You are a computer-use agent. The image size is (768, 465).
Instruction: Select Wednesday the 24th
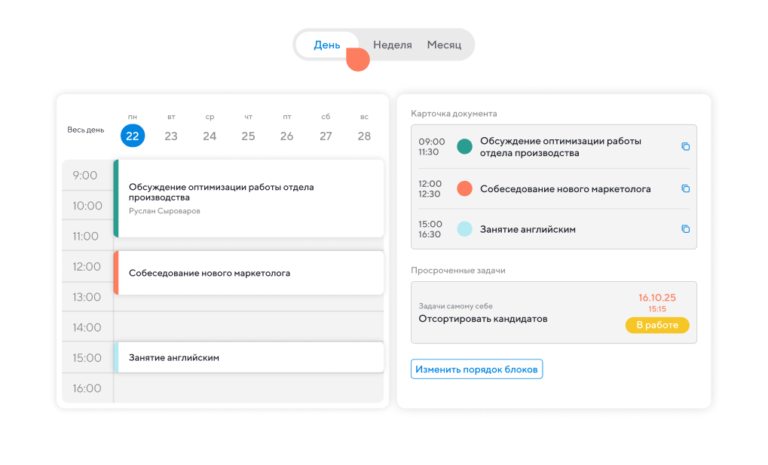[210, 136]
